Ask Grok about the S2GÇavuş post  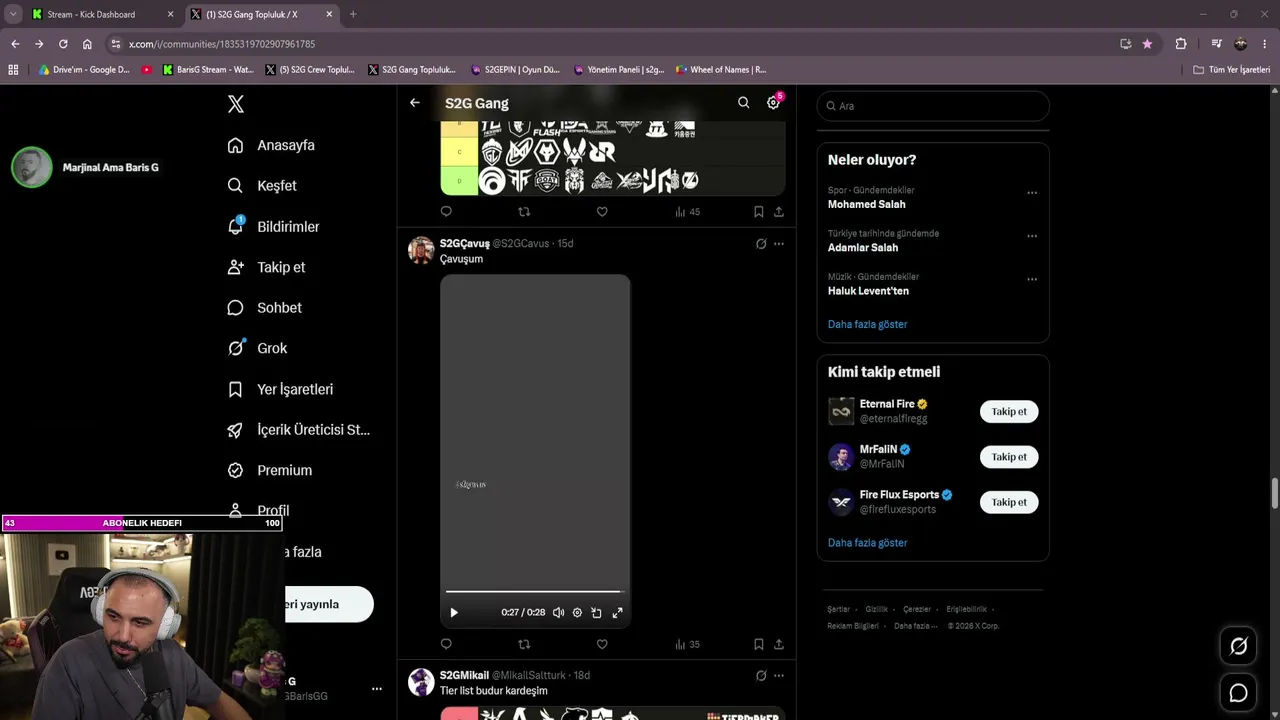(761, 244)
